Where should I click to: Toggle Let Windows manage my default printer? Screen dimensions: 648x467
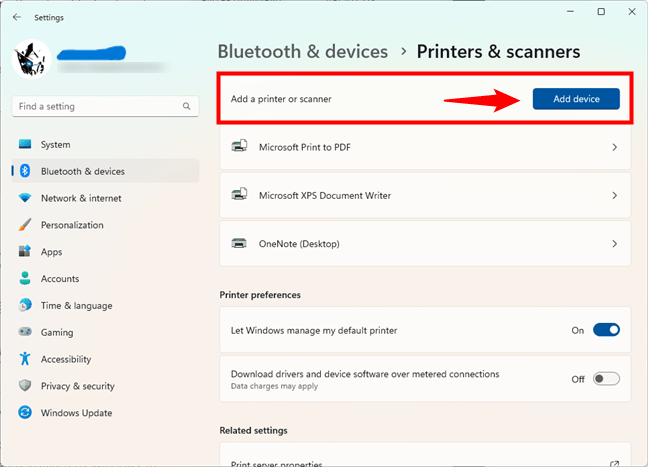[606, 330]
